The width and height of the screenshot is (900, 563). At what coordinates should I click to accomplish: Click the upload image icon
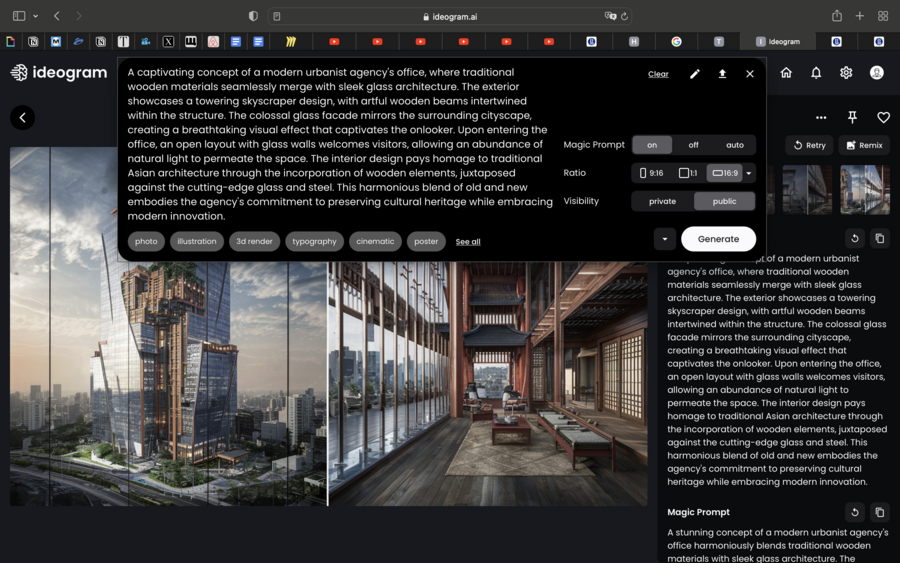tap(722, 74)
